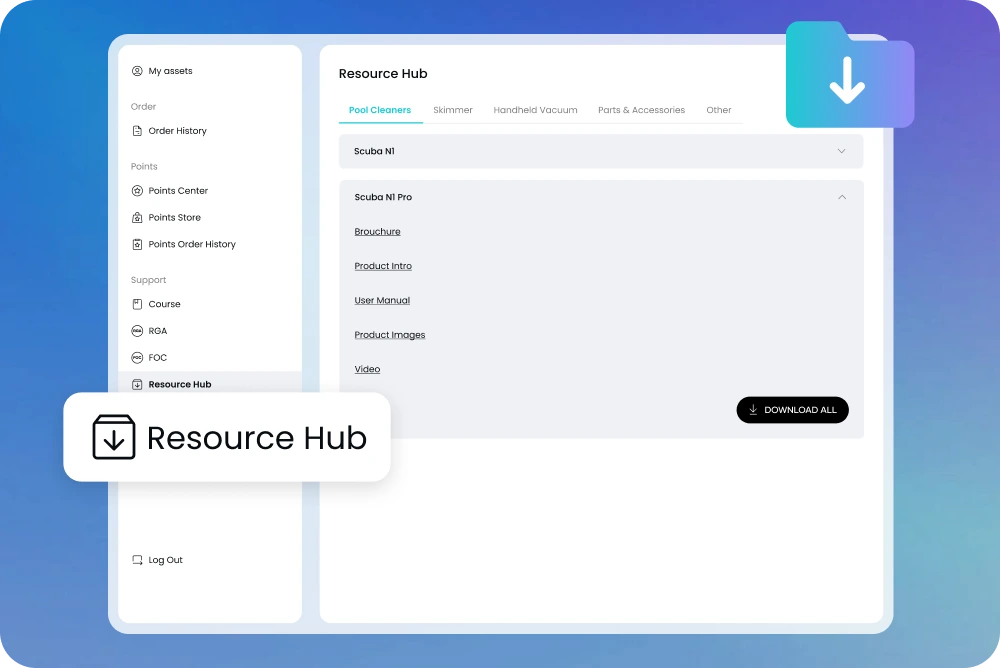Click the large download folder icon
1000x668 pixels.
(849, 77)
